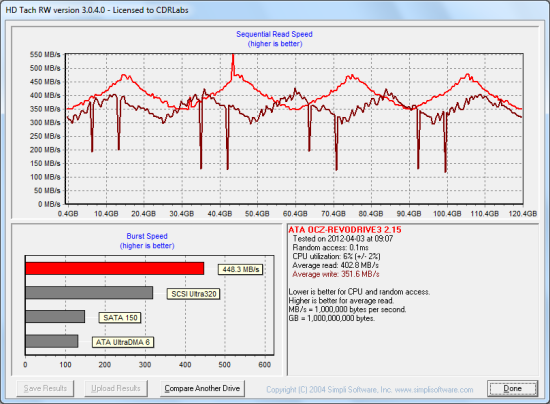Click Compare Another Drive button
This screenshot has height=404, width=550.
click(x=202, y=389)
